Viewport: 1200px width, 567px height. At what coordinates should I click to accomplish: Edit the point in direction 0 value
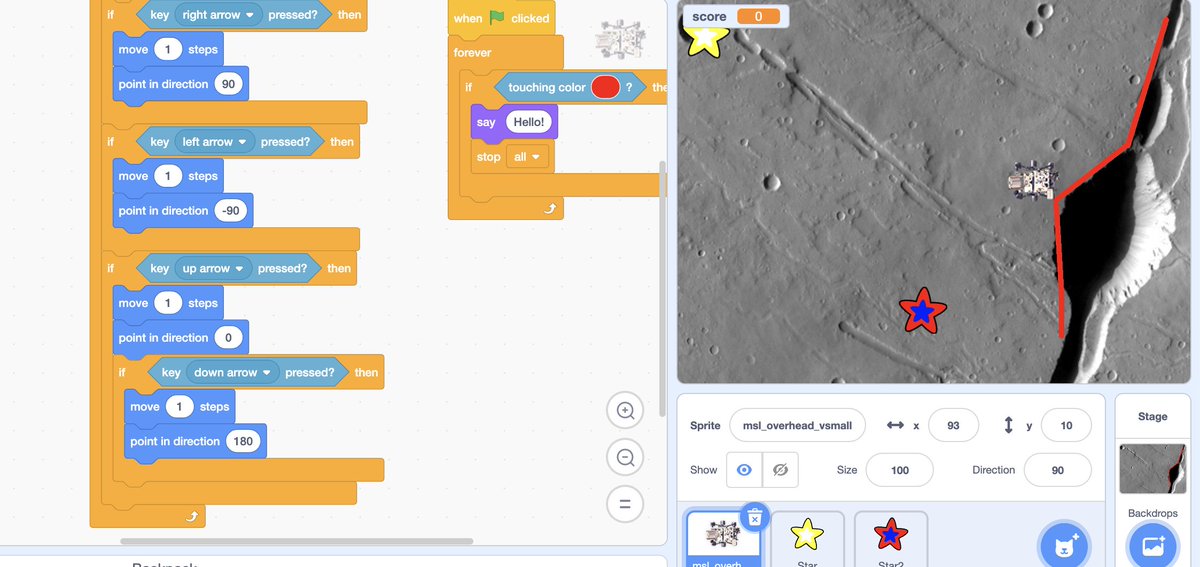point(228,338)
